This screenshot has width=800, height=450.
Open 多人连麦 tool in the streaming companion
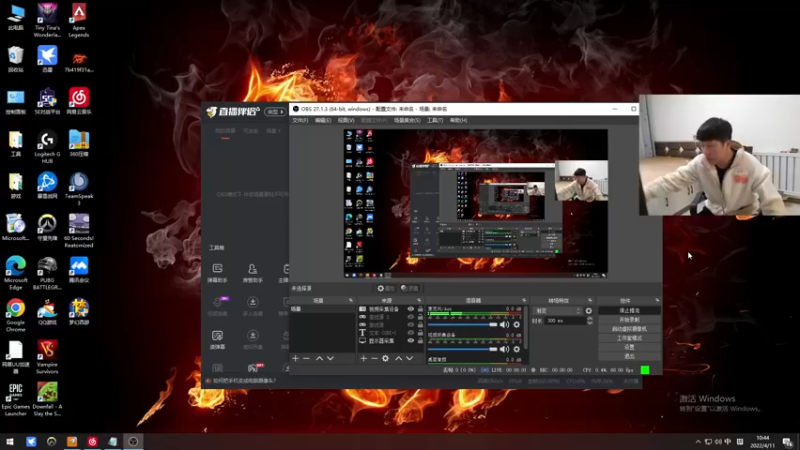tap(253, 306)
